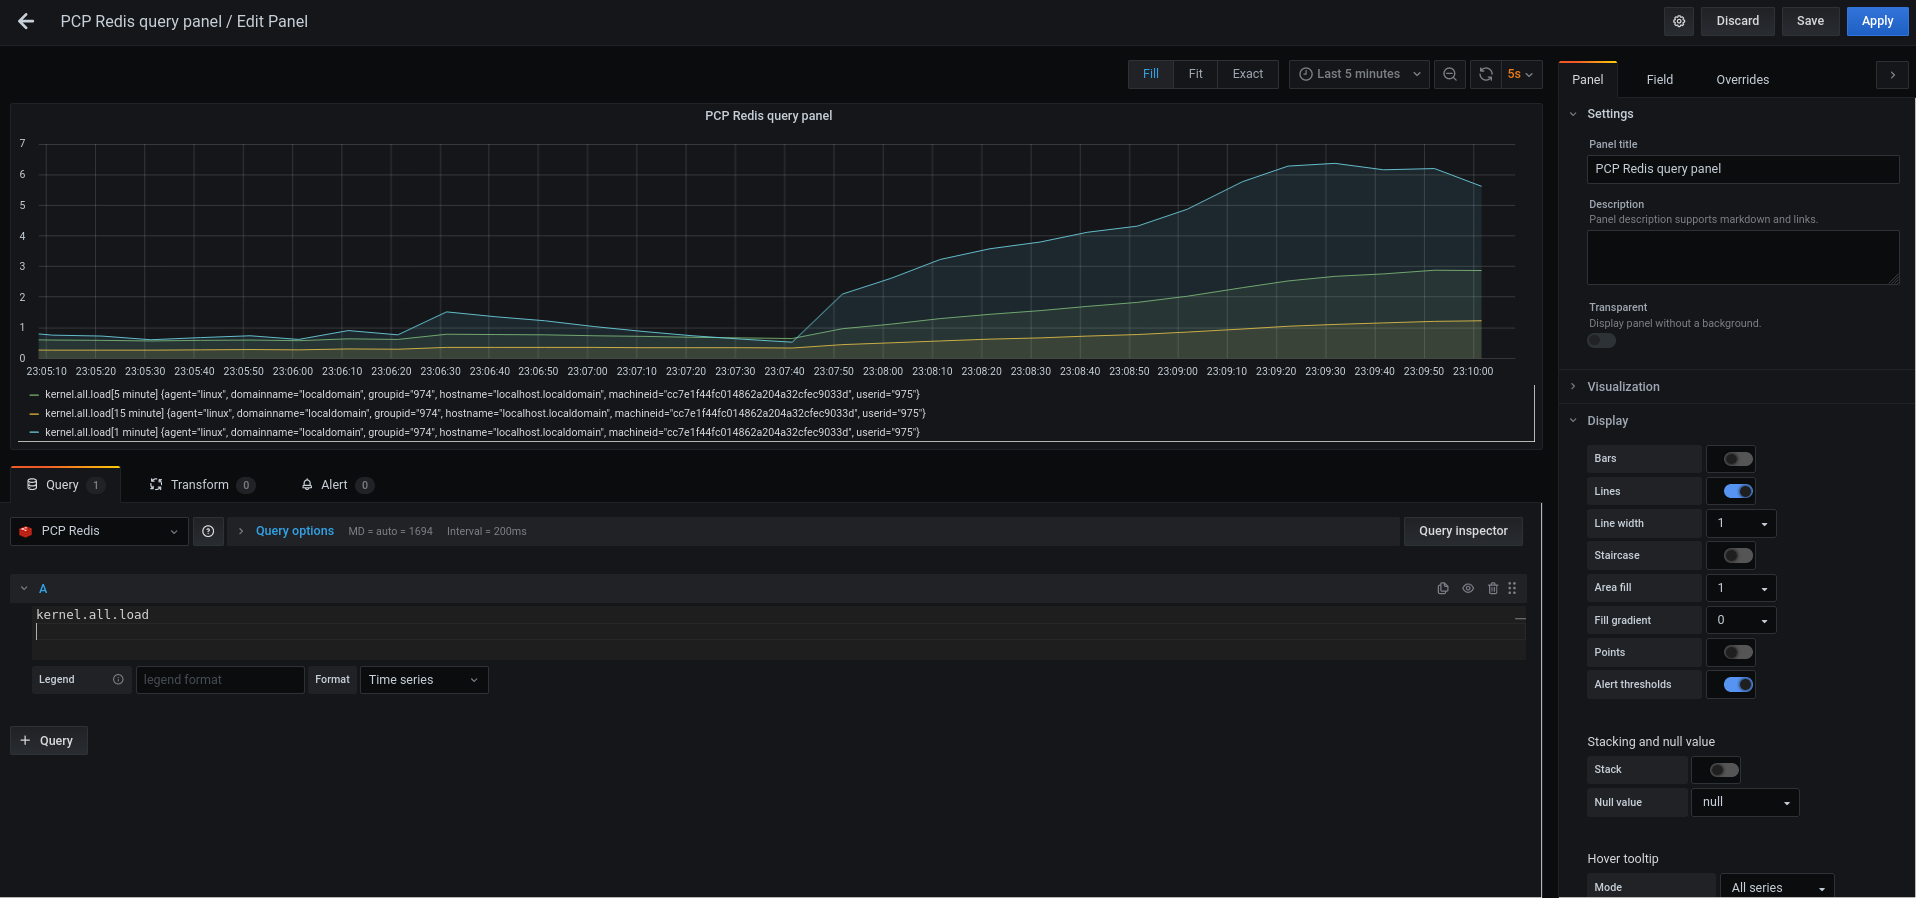Open dashboard settings gear icon

(x=1679, y=21)
